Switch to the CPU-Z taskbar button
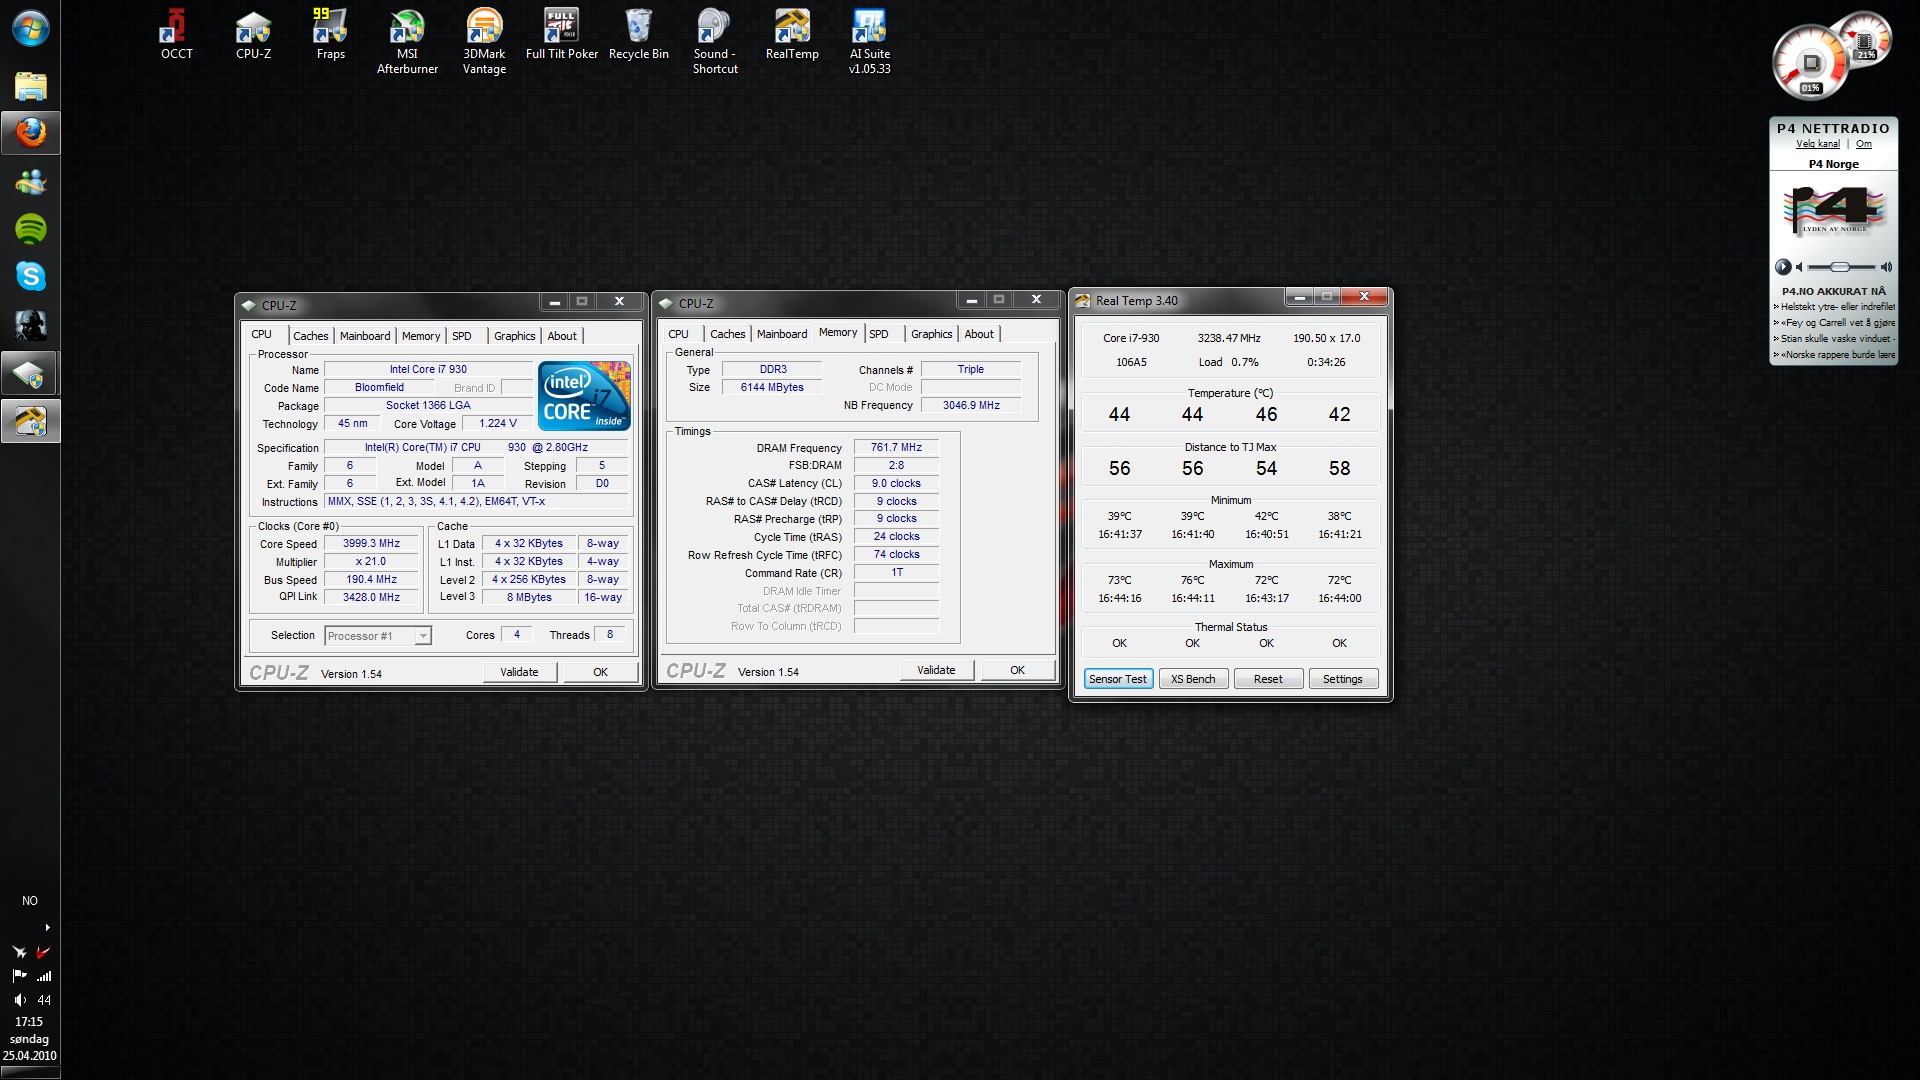 [30, 374]
